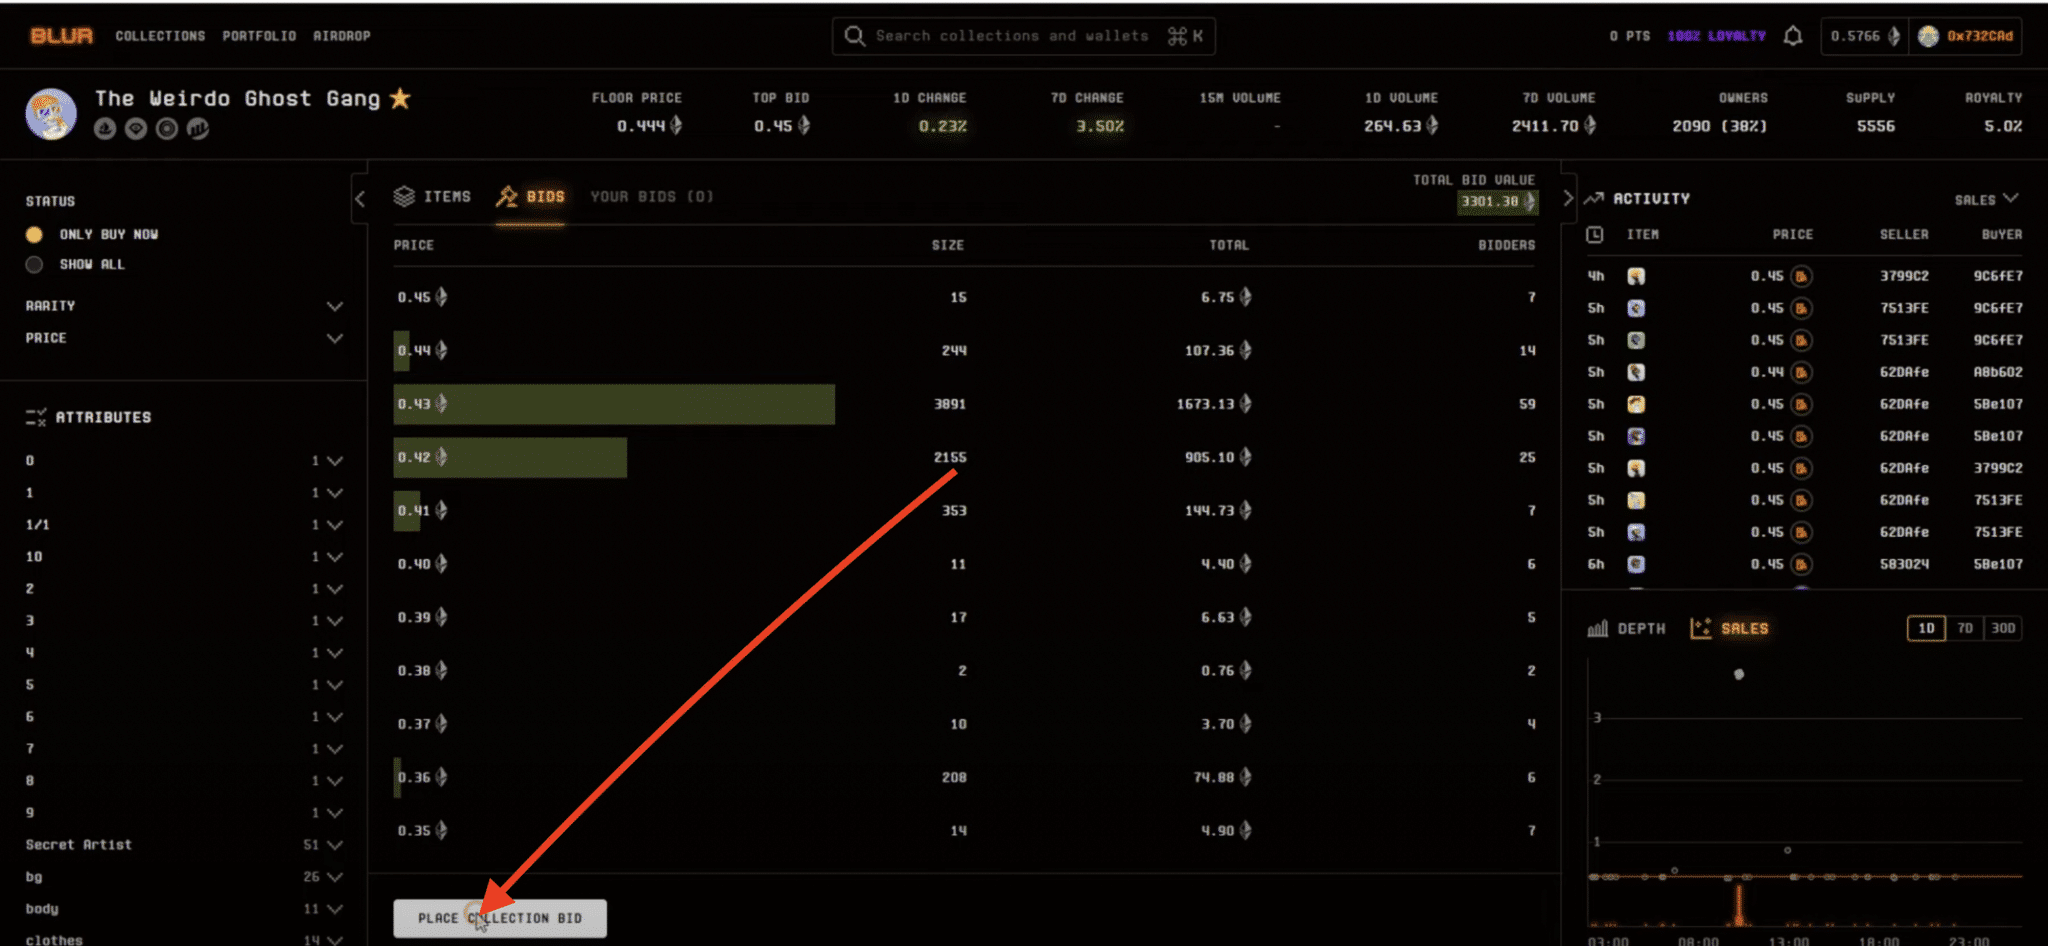
Task: Expand the Price filter
Action: pos(334,339)
